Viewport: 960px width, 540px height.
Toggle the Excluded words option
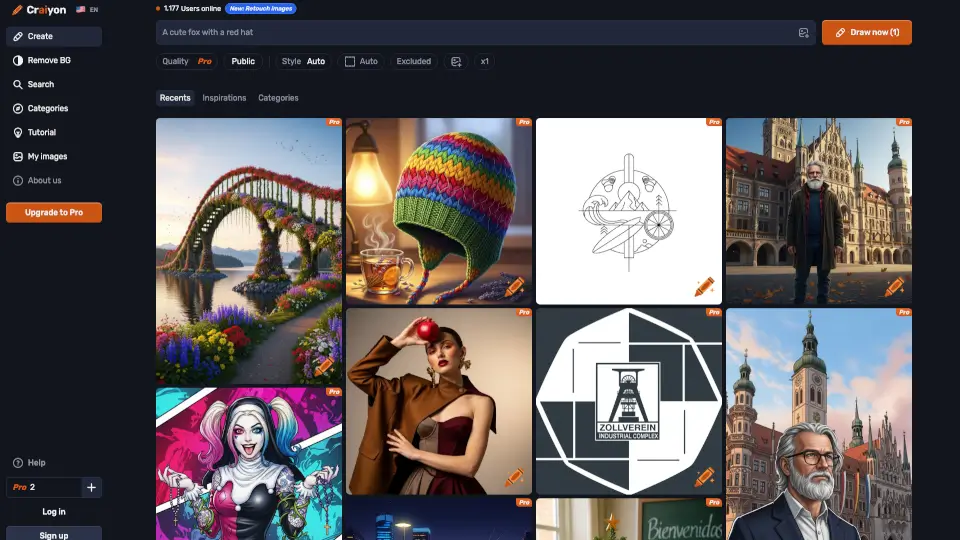tap(413, 61)
